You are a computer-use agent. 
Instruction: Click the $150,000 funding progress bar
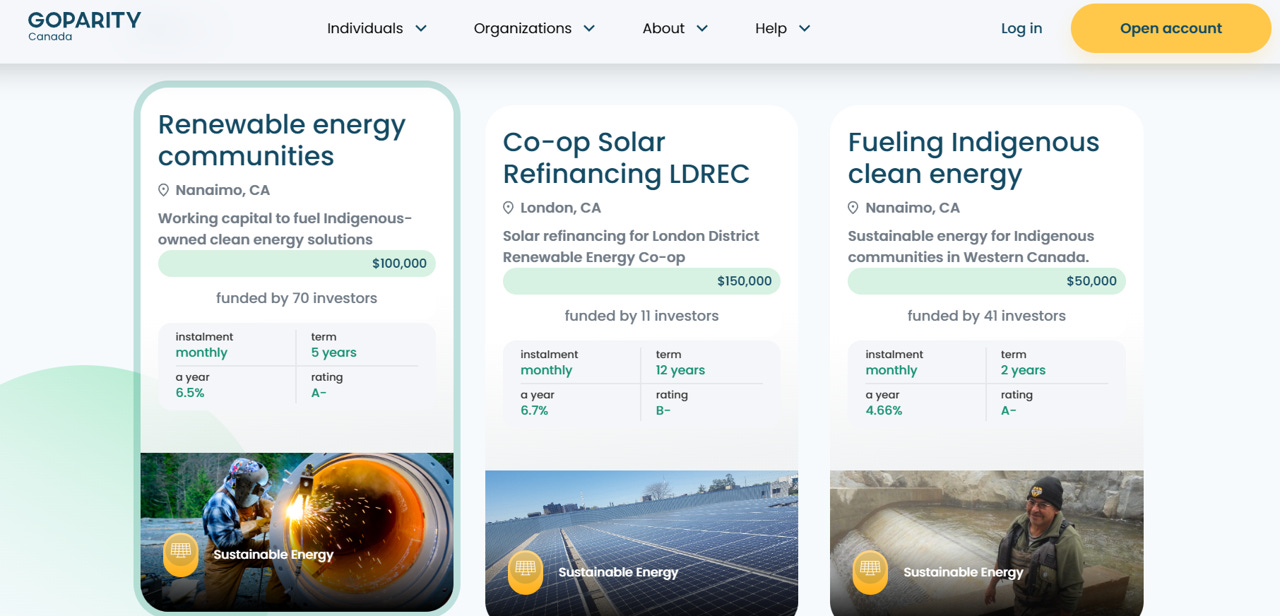641,282
